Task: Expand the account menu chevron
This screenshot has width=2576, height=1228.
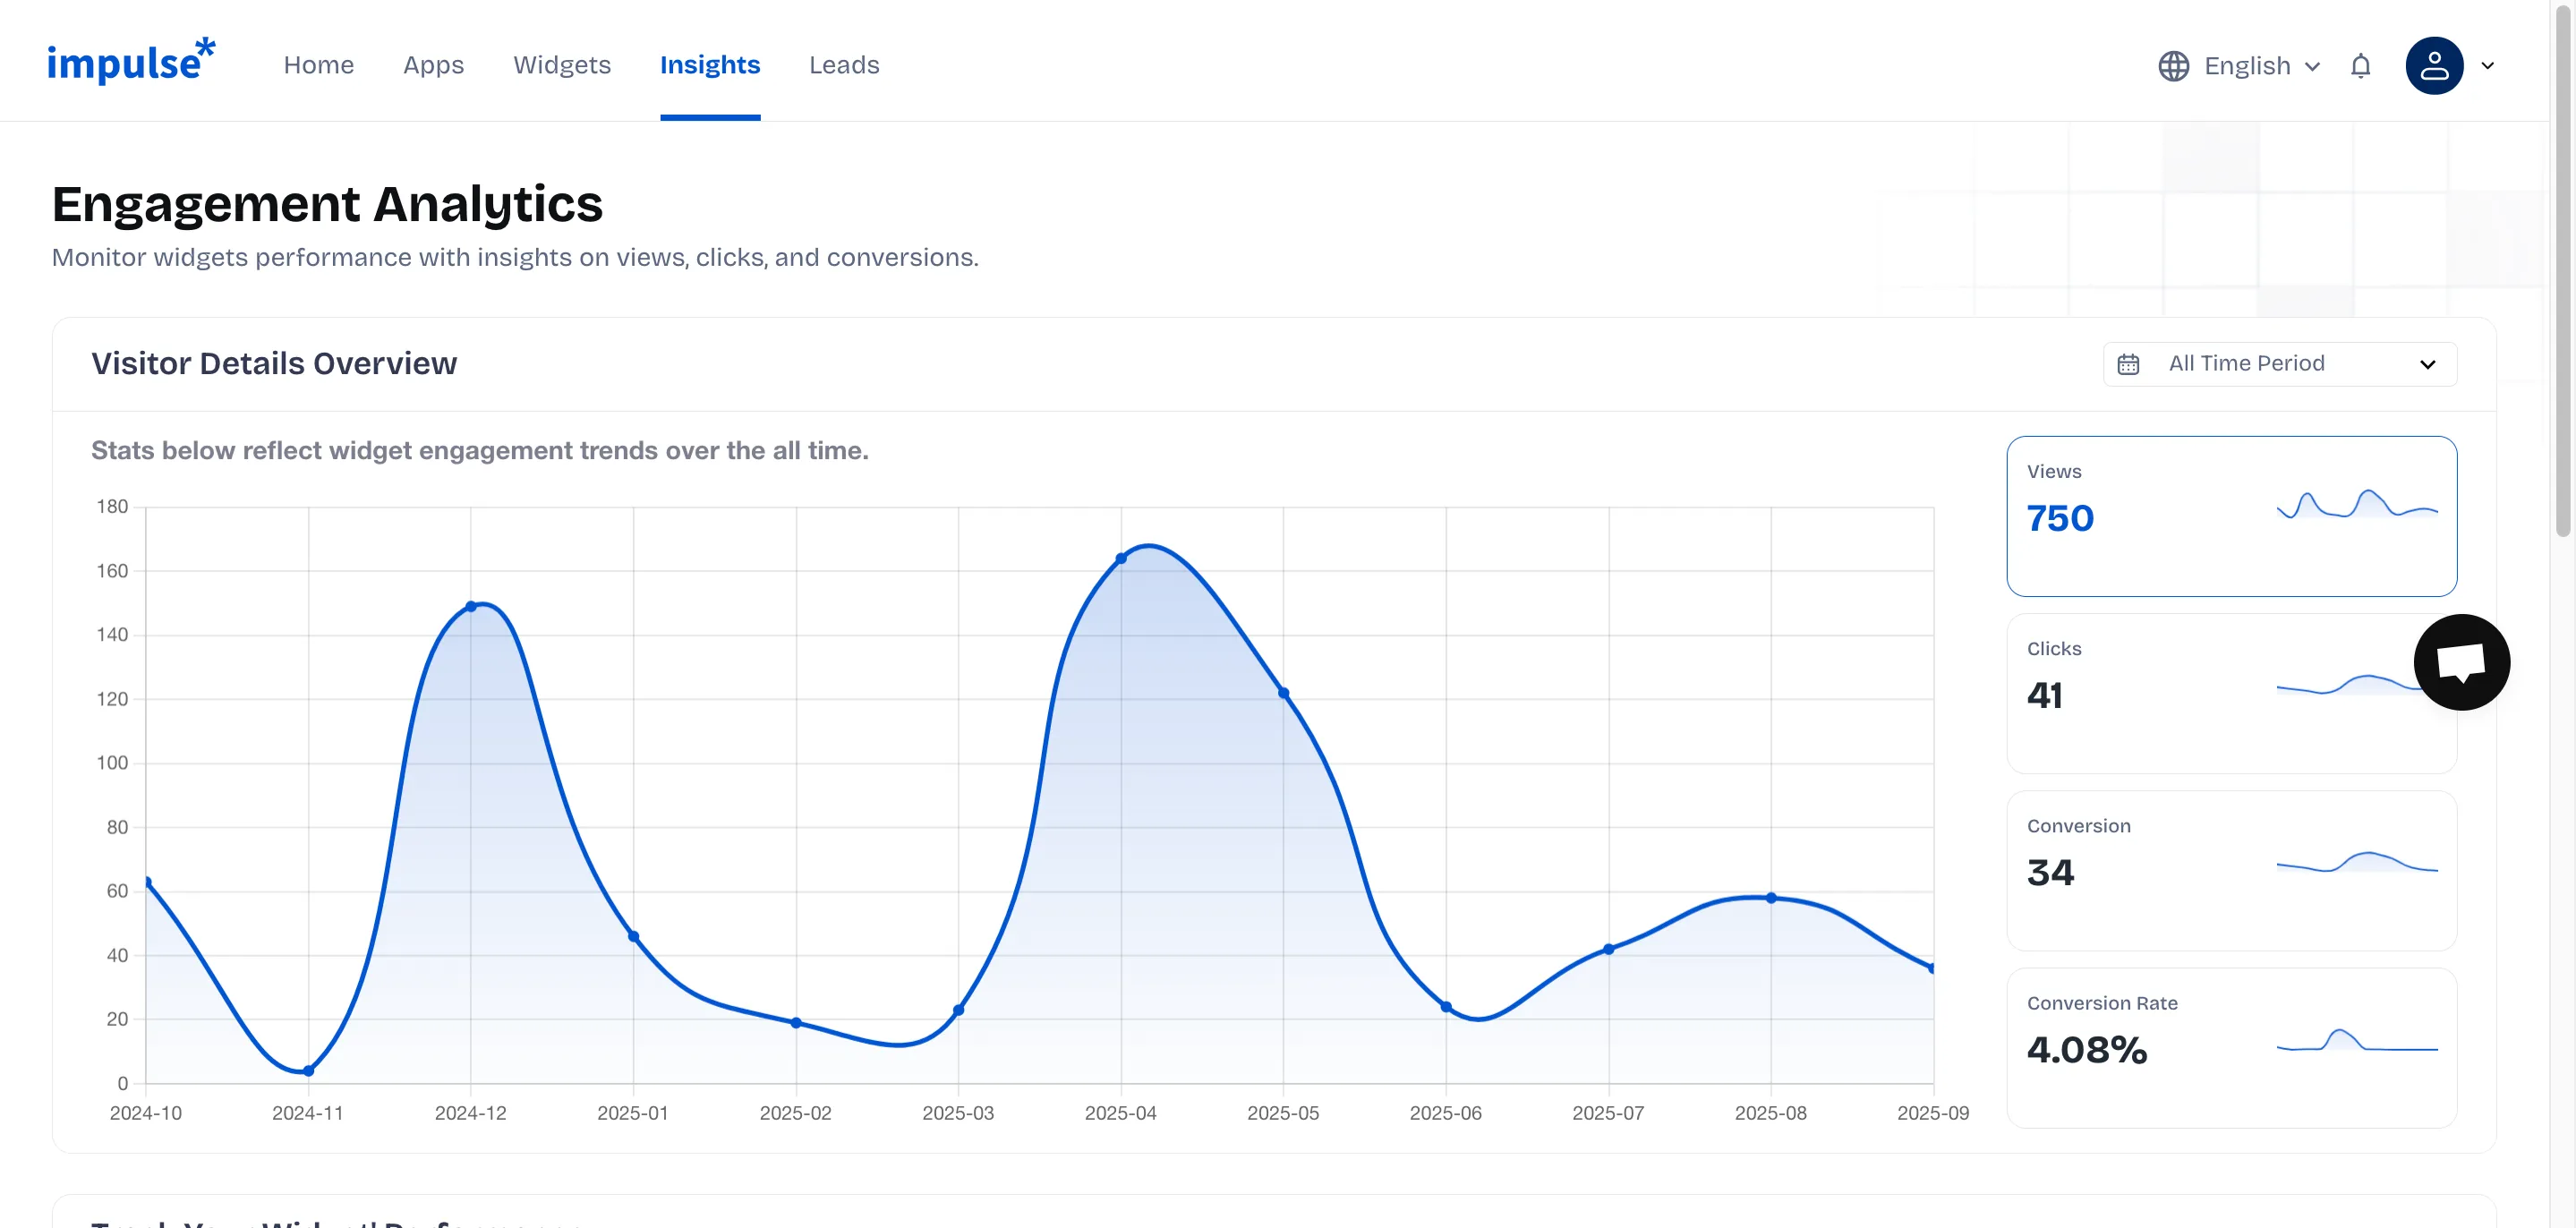Action: point(2488,66)
